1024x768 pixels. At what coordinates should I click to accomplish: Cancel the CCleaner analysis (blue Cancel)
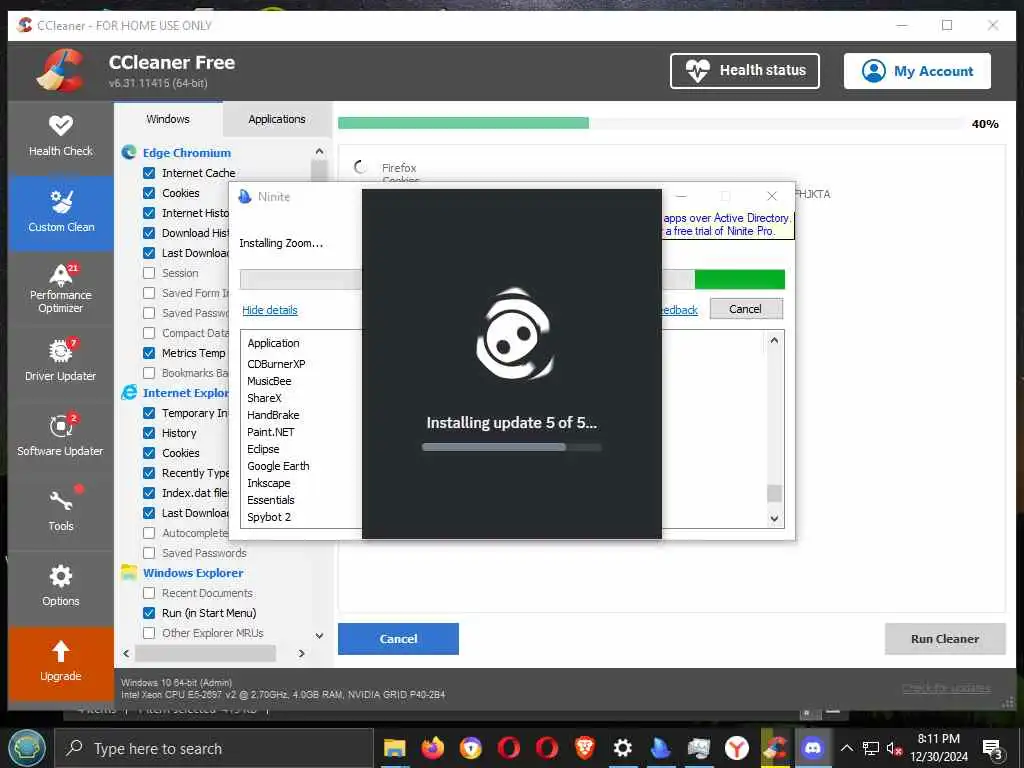(398, 639)
